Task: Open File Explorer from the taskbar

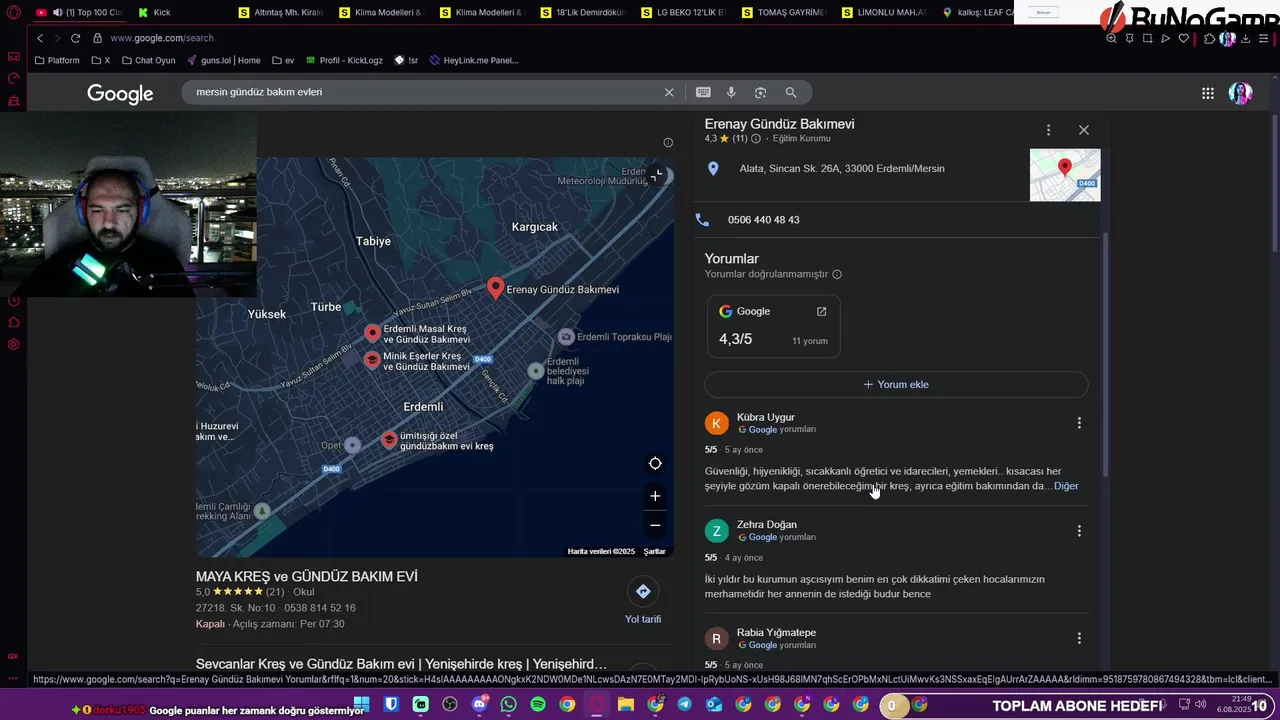Action: (626, 705)
